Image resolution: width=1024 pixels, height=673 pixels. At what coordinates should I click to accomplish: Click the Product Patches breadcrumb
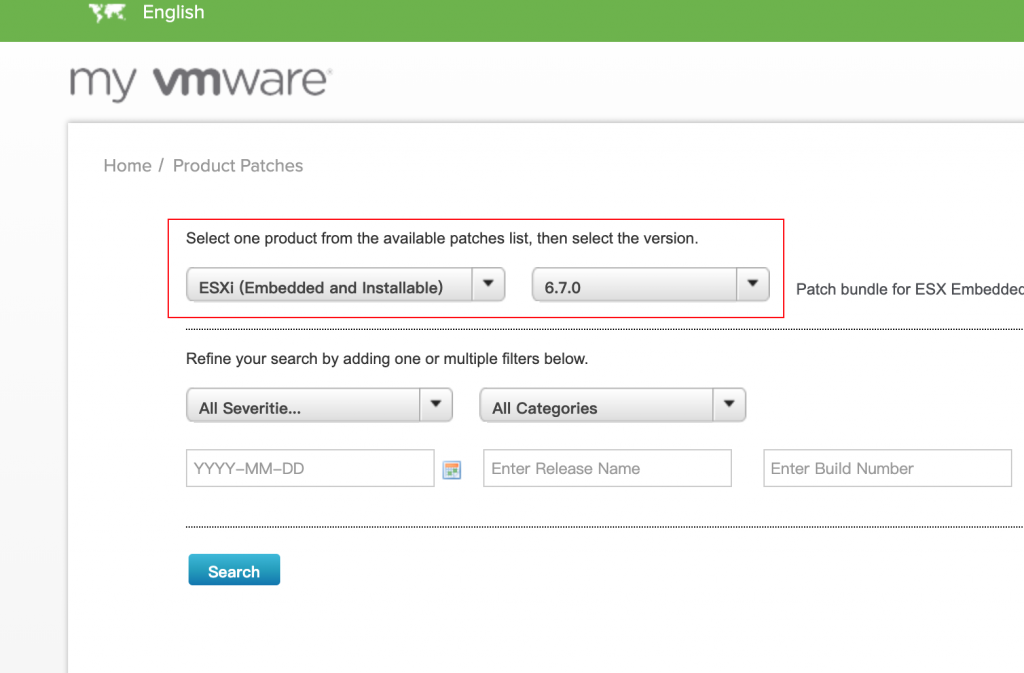(x=238, y=166)
